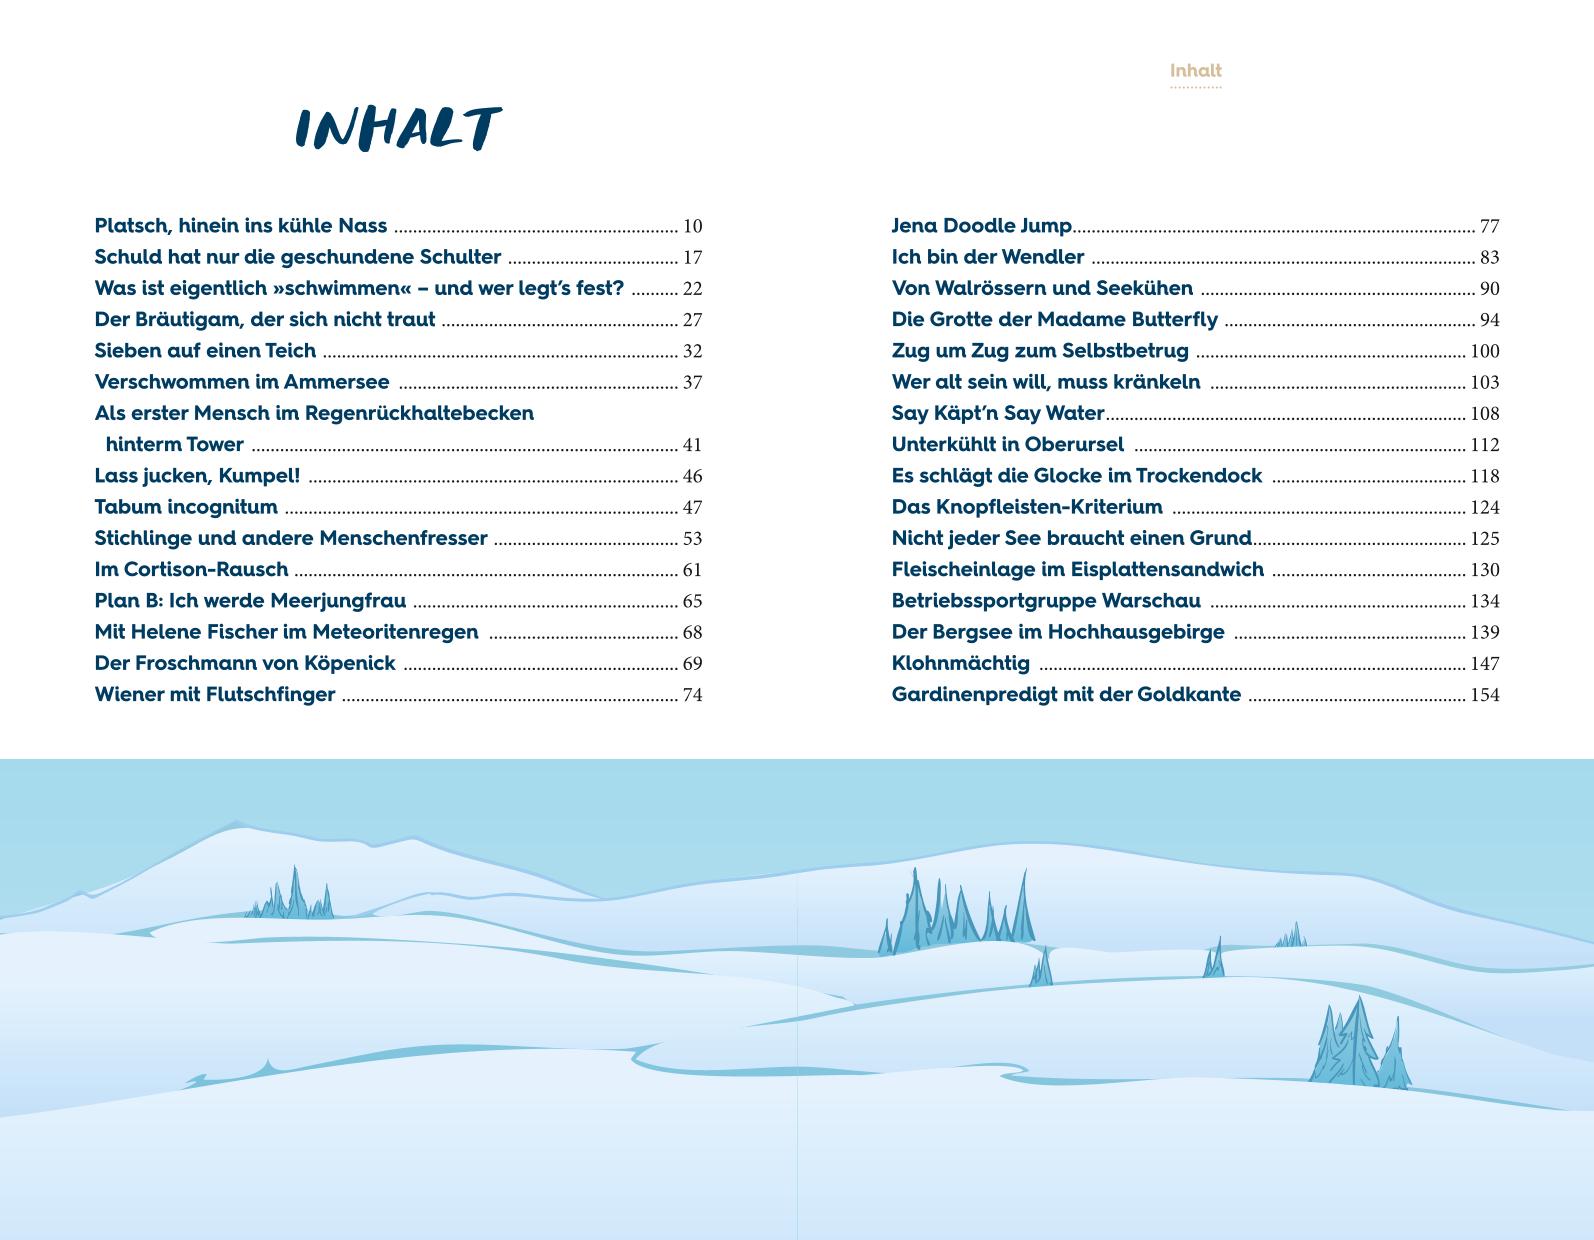Select 'Plan B: Ich werde Meerjungfrau'
Screen dimensions: 1594x1240
[x=250, y=601]
